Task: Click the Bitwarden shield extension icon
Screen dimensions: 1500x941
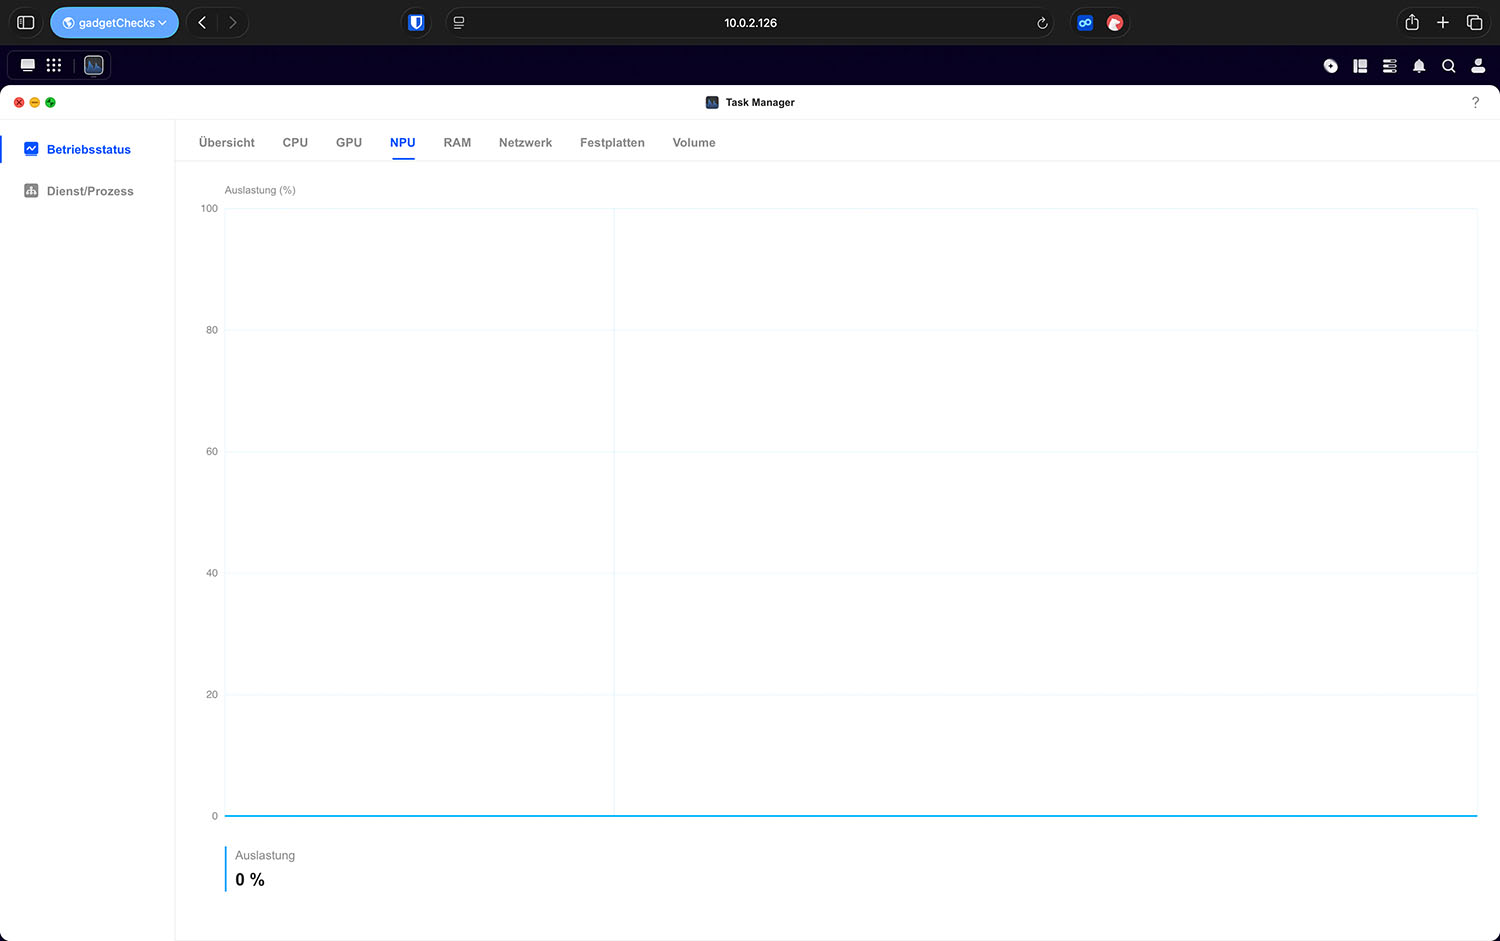Action: pos(416,23)
